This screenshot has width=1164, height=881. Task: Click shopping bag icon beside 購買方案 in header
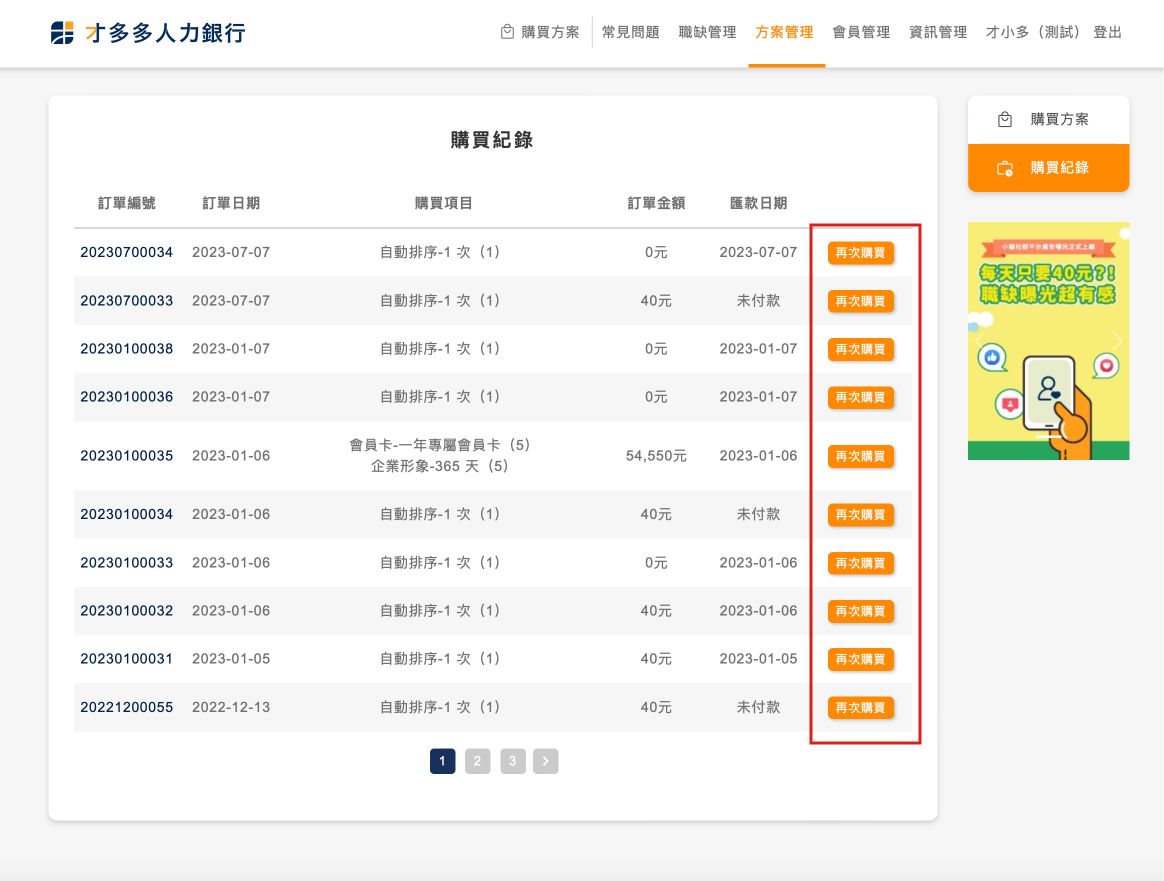tap(508, 32)
